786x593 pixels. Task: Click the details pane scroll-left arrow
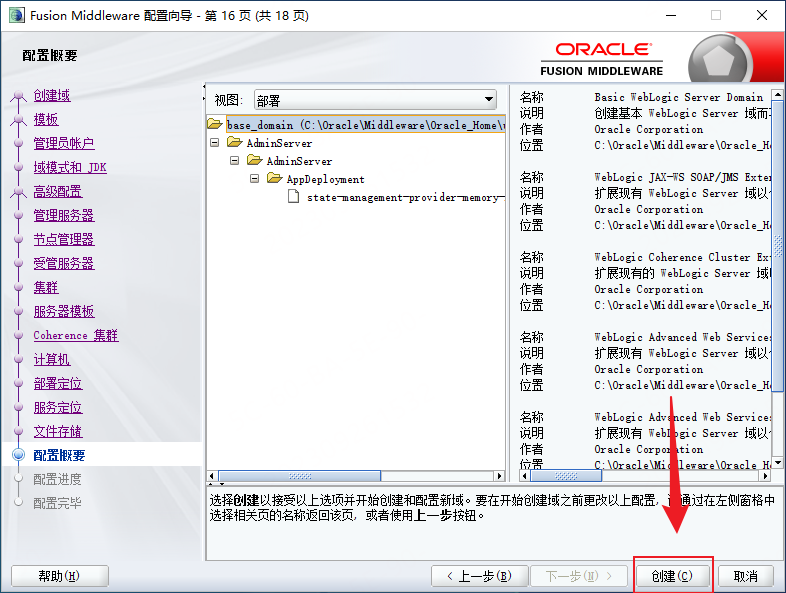525,476
